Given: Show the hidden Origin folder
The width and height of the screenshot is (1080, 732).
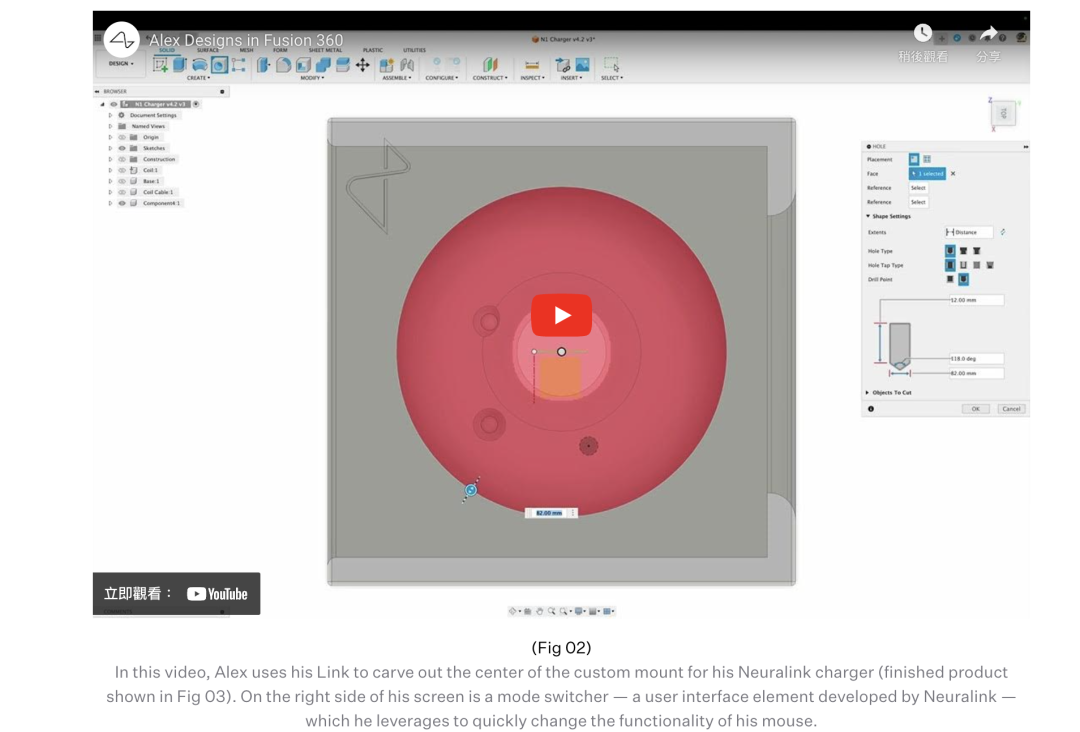Looking at the screenshot, I should click(x=122, y=137).
